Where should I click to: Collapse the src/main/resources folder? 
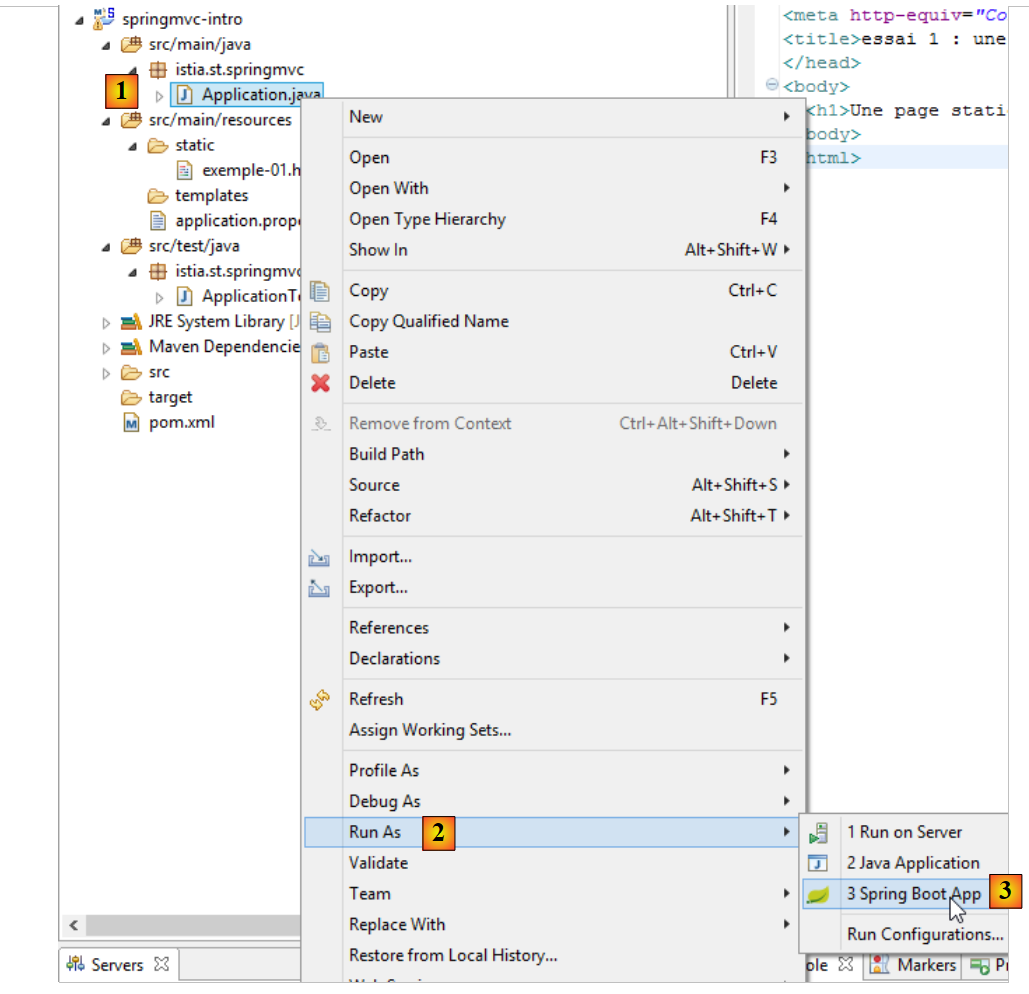[x=107, y=120]
